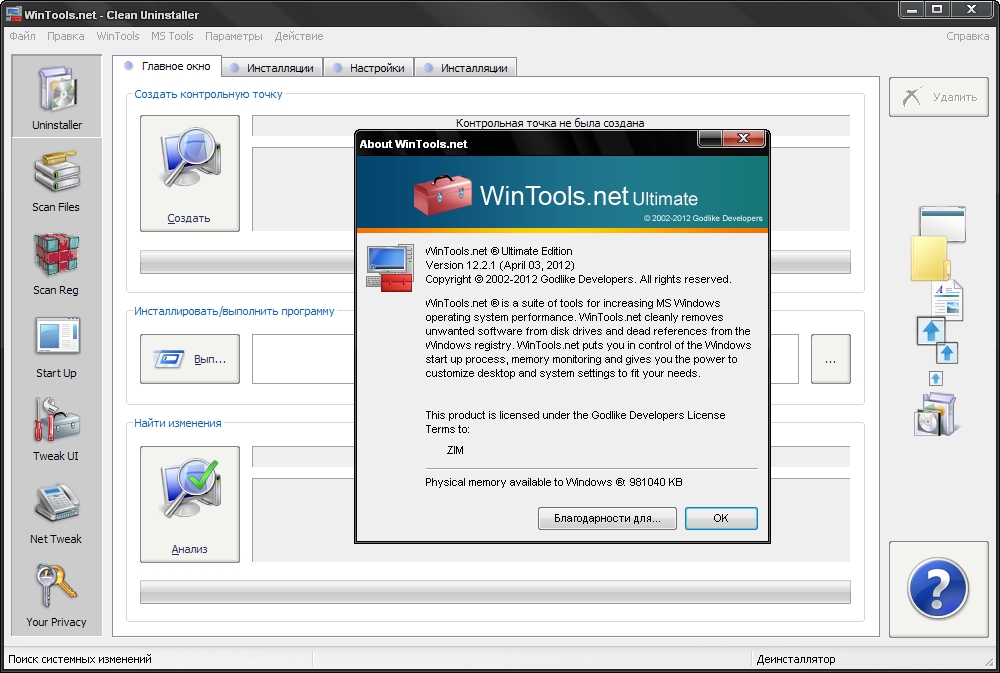
Task: Click the licensee name 'ZIM'
Action: pyautogui.click(x=455, y=450)
